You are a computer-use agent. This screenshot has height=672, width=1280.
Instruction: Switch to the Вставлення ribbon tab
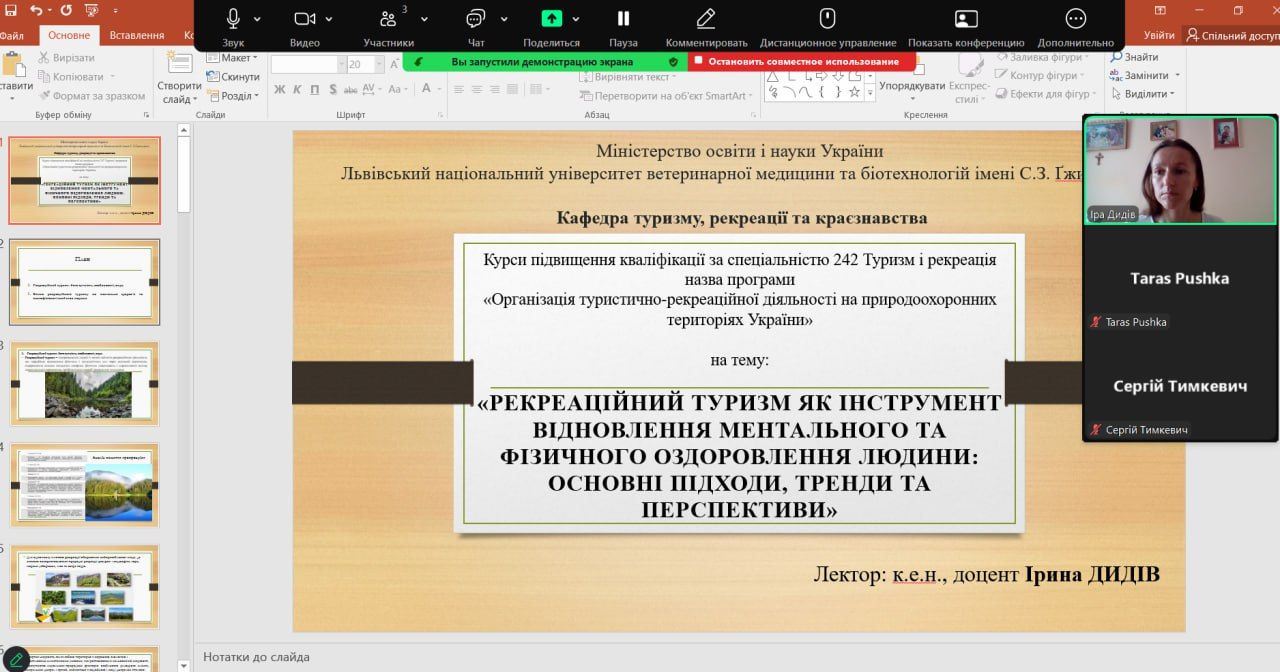tap(137, 35)
